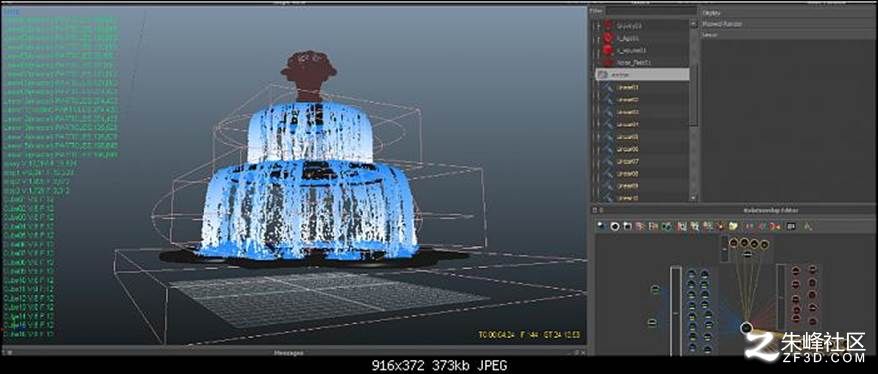Click the red bowtie icon in Relationship Editor toolbar

tap(776, 227)
